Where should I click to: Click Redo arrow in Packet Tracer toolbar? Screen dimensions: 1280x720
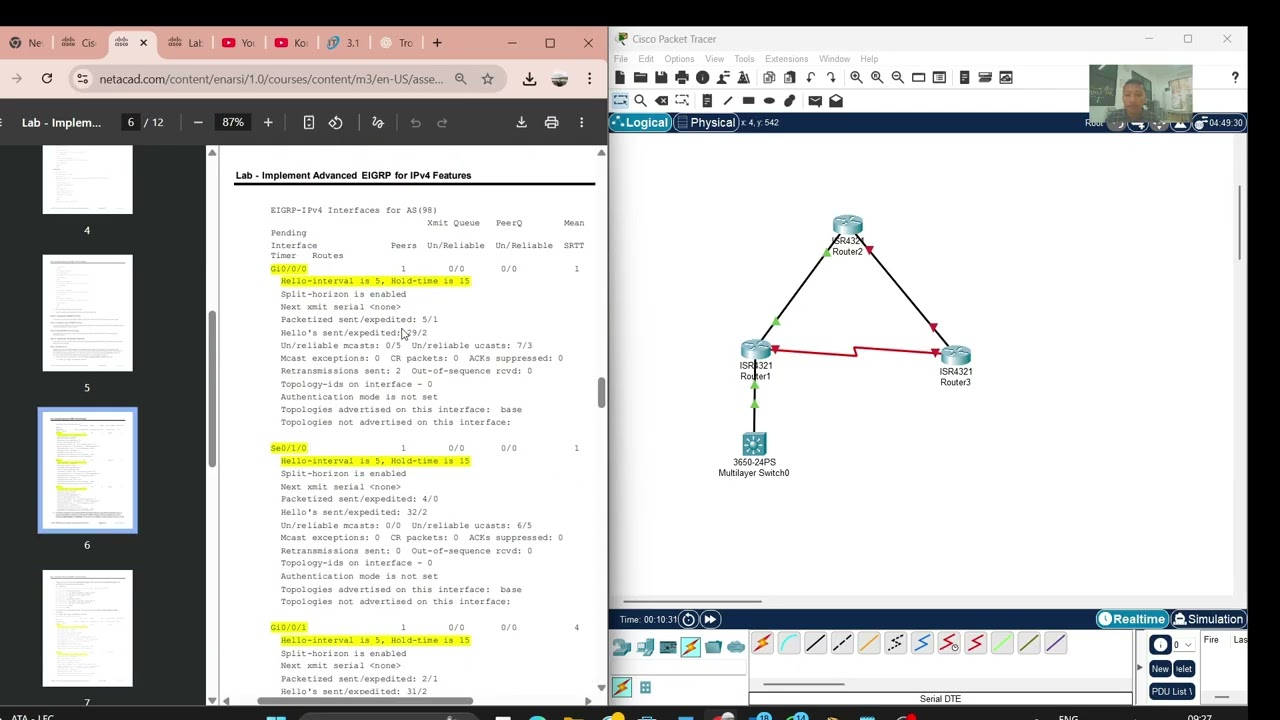(831, 77)
